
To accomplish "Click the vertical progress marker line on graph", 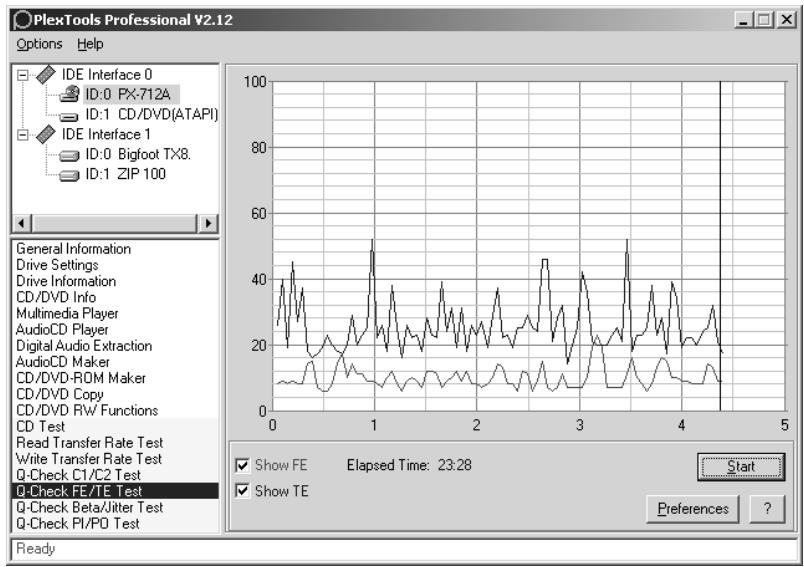I will 720,246.
